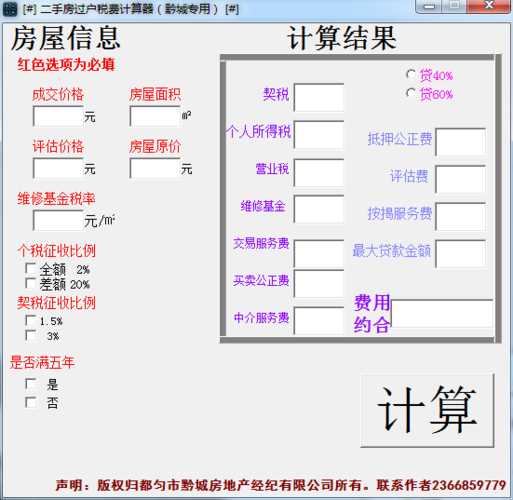Focus the 评估价格 input field

pos(58,168)
